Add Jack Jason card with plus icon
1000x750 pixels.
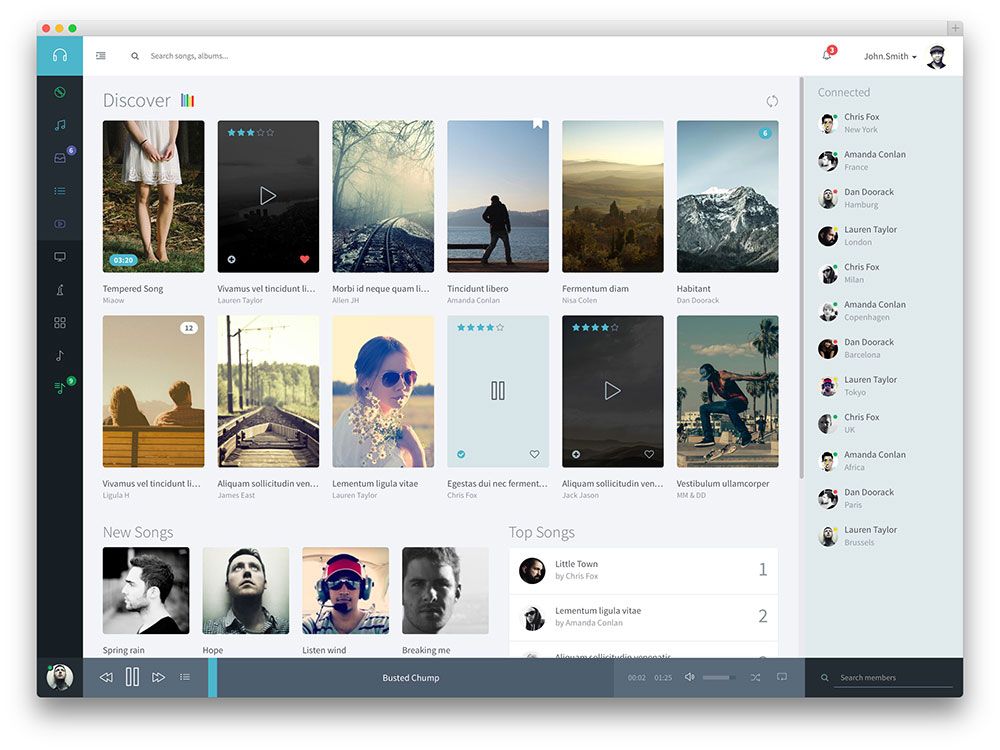pyautogui.click(x=576, y=454)
